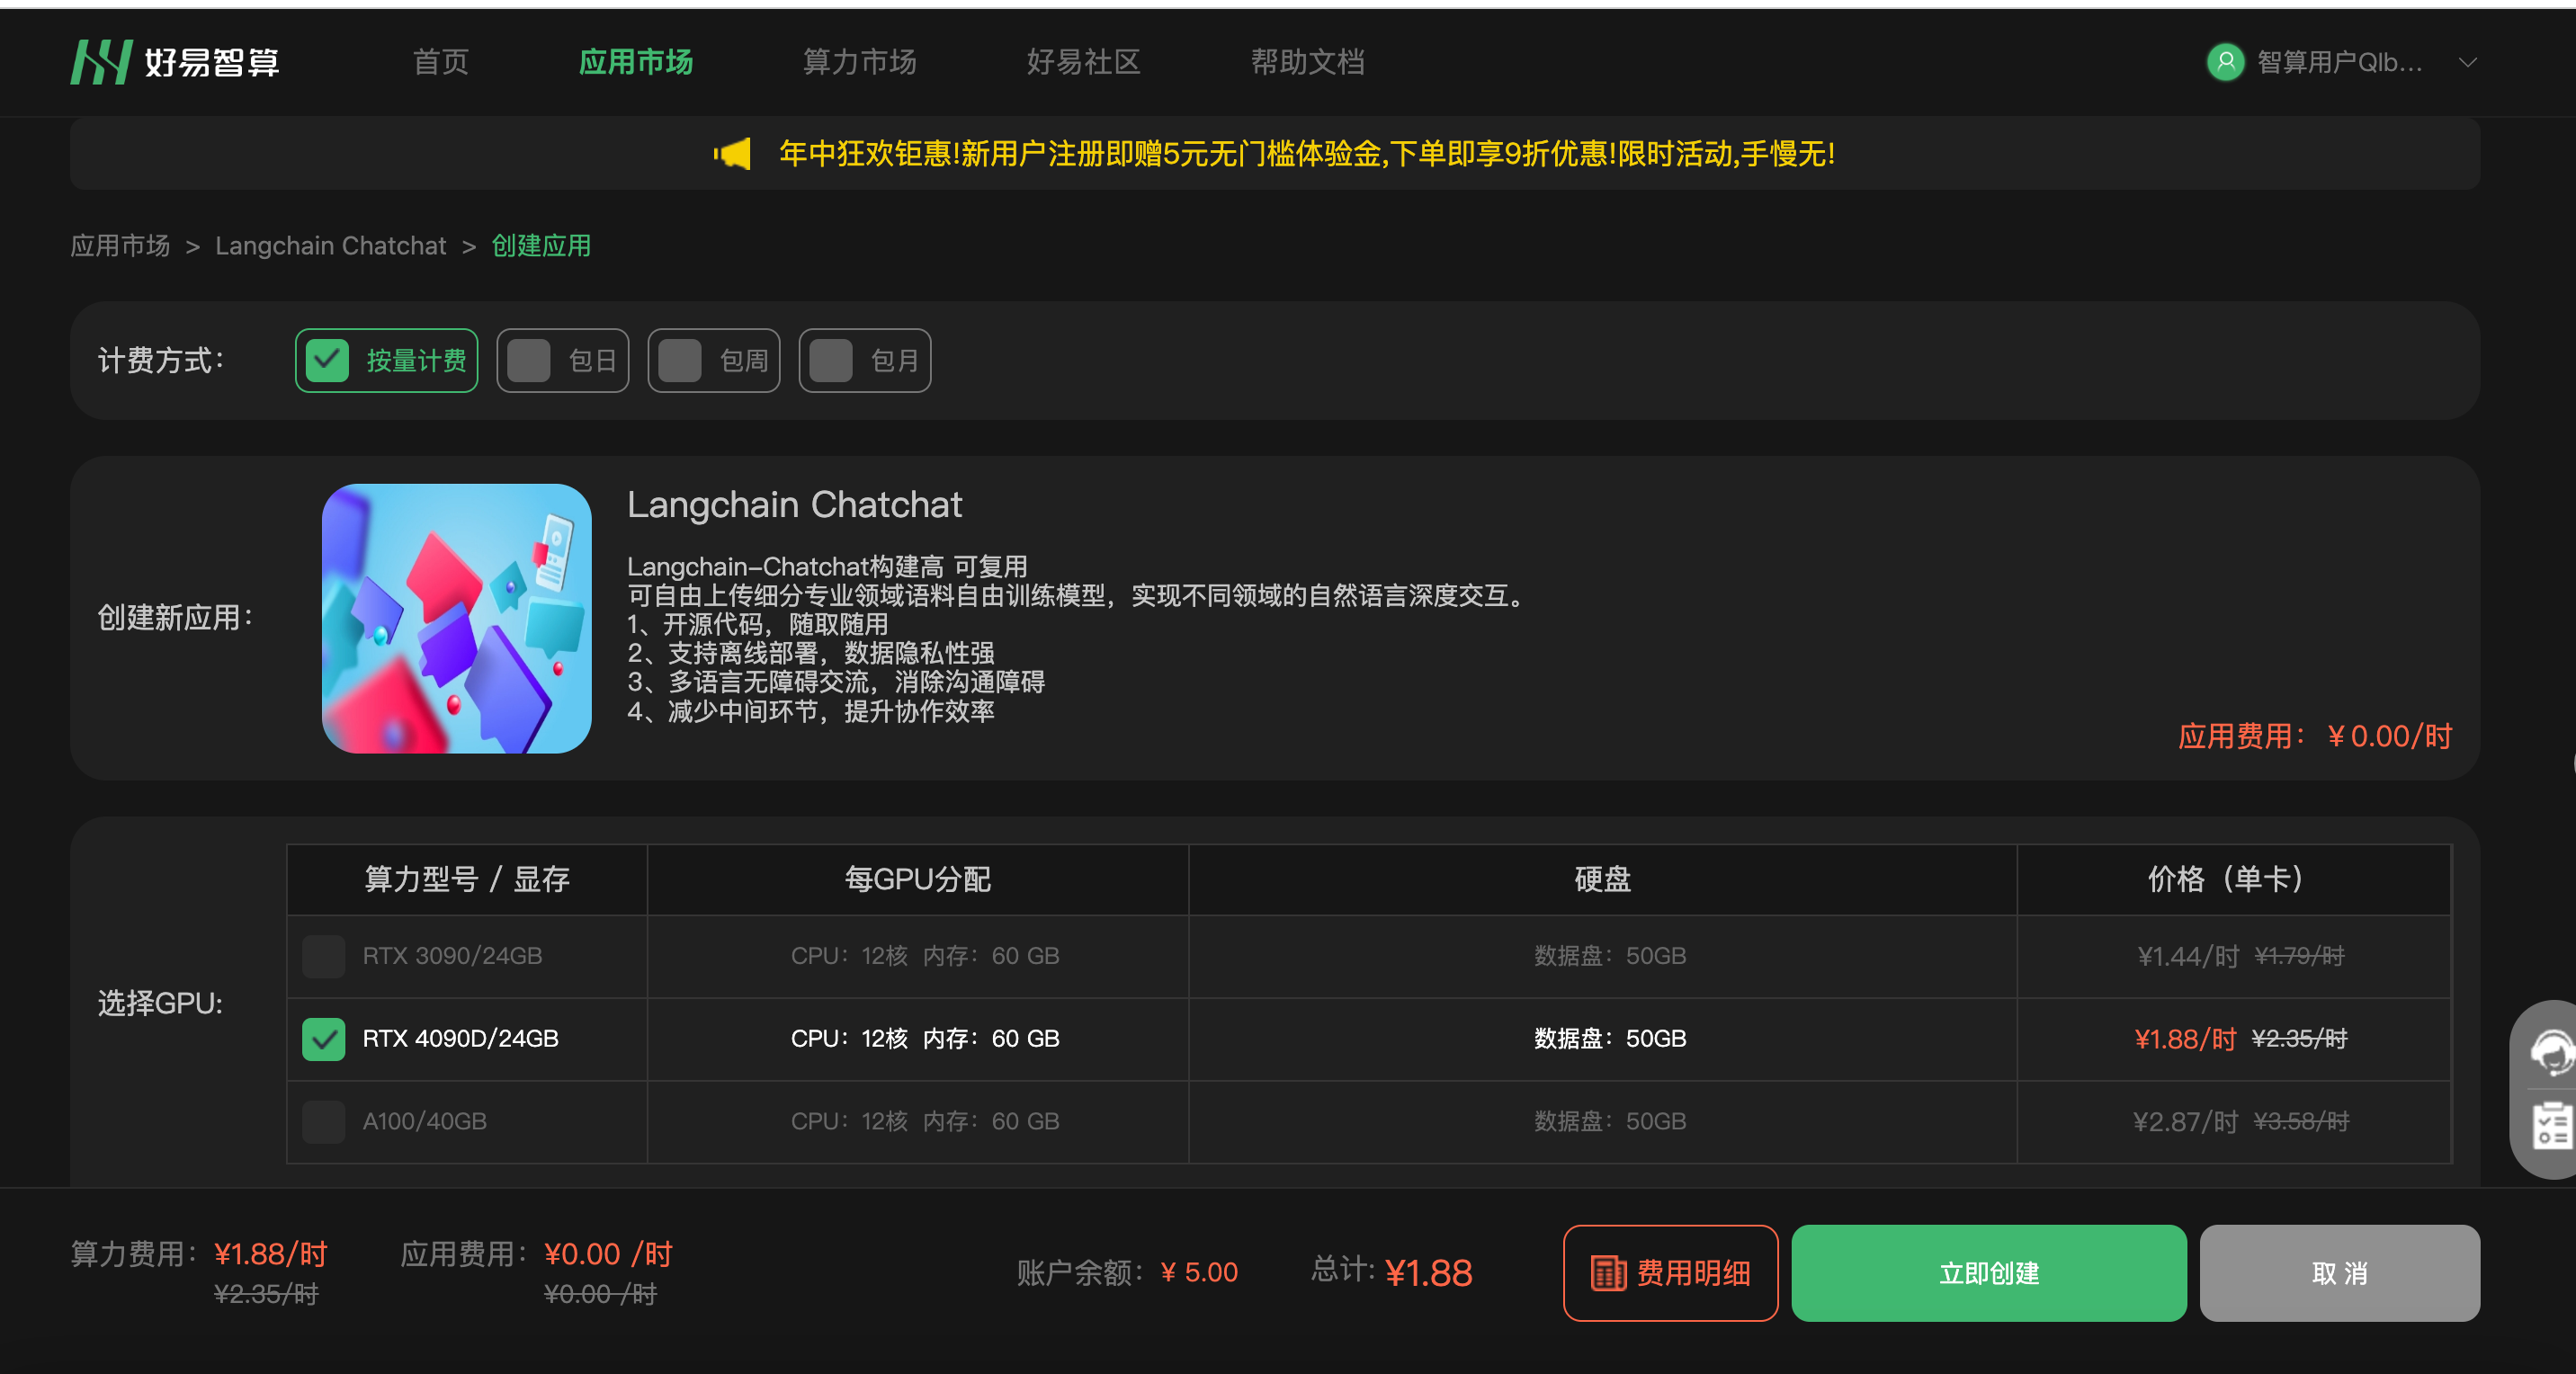Switch to the 首页 menu item
Viewport: 2576px width, 1374px height.
[x=440, y=62]
